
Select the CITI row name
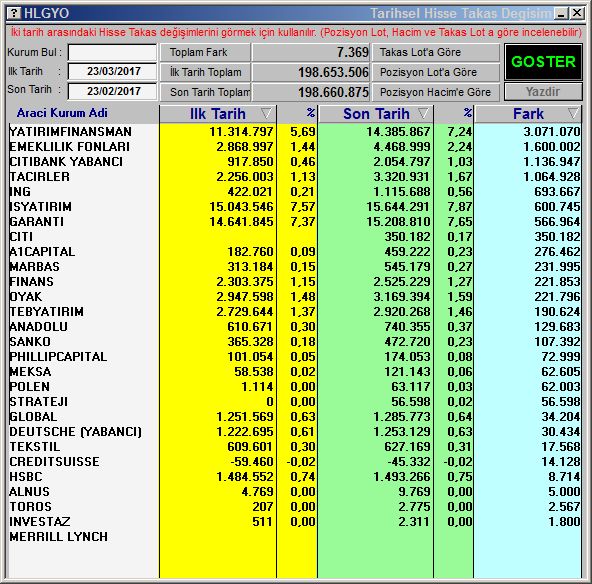click(x=21, y=237)
